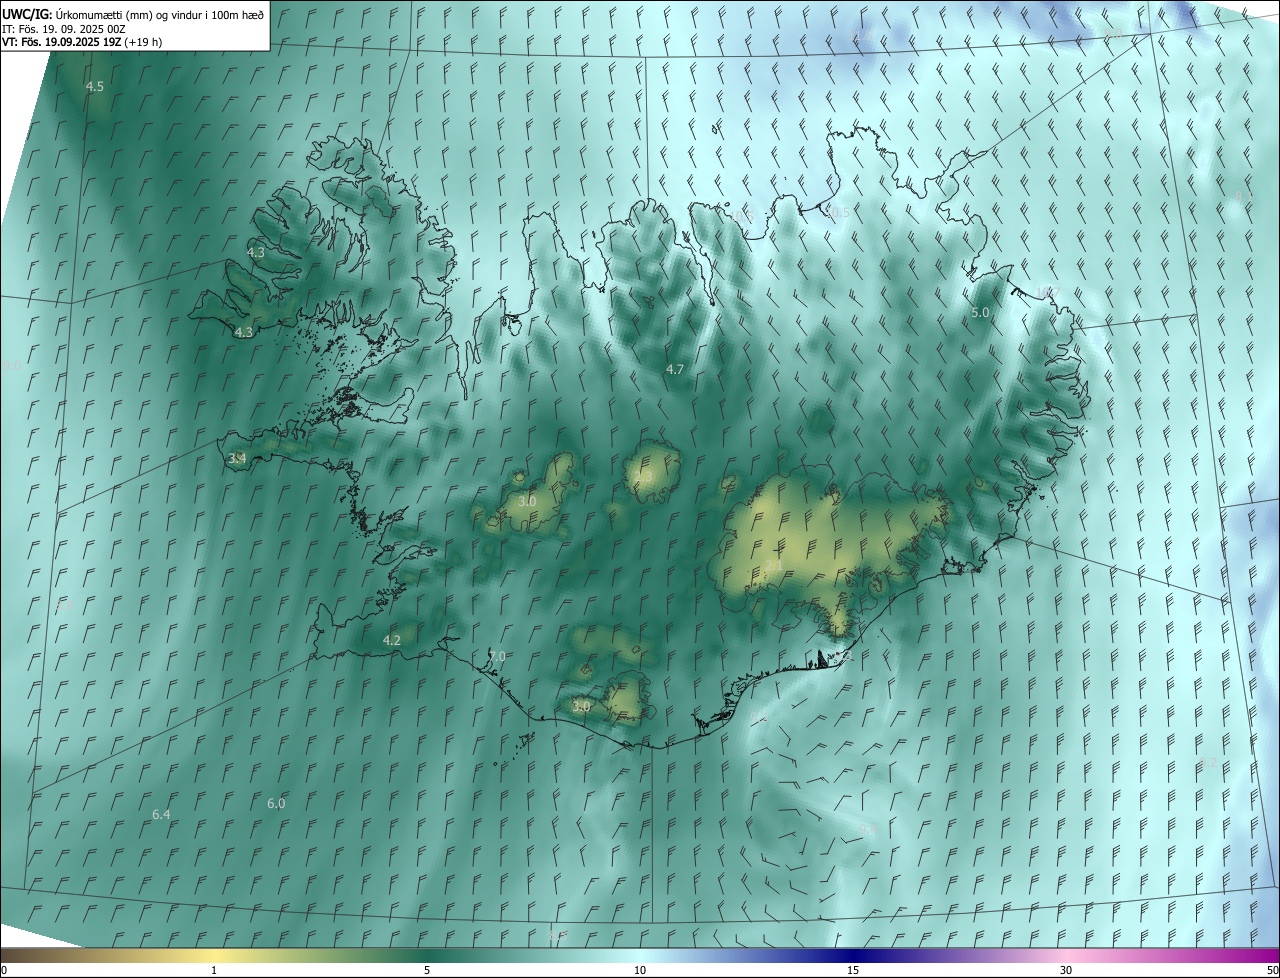The width and height of the screenshot is (1280, 978).
Task: Select the '4.2' value label near the southwest coast
Action: point(392,640)
